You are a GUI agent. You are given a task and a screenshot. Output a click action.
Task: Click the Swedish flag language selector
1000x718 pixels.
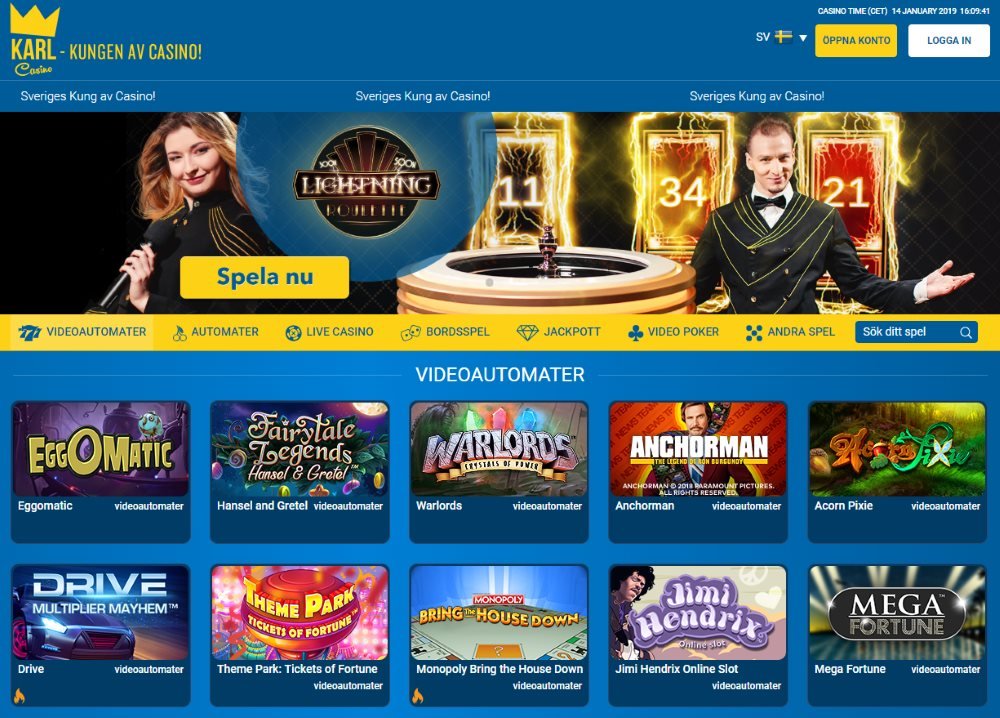point(783,36)
